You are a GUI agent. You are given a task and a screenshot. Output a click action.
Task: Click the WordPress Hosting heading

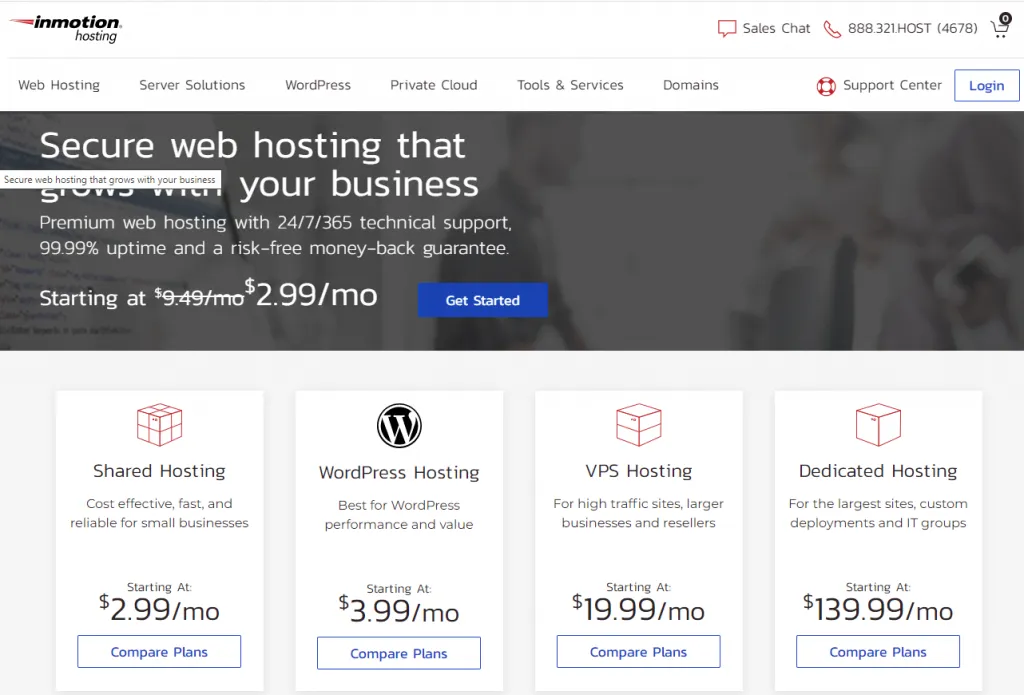pyautogui.click(x=399, y=472)
